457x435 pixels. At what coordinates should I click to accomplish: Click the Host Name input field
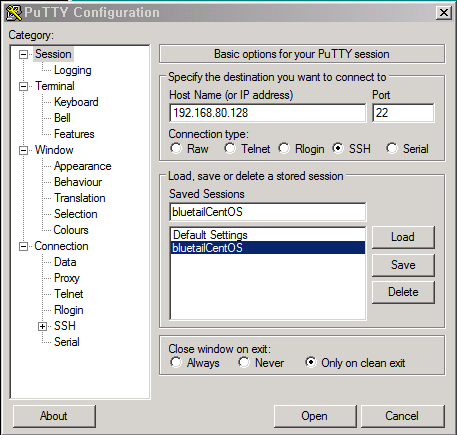268,113
